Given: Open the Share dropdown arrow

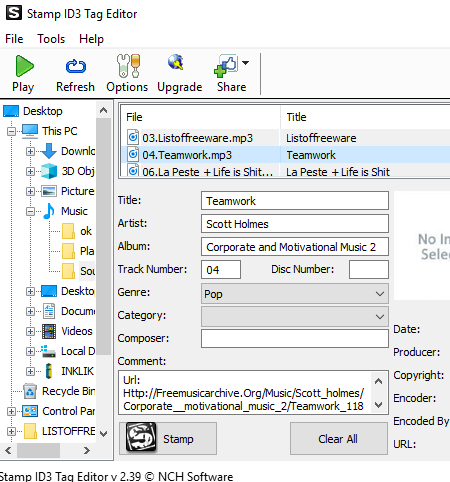Looking at the screenshot, I should [x=245, y=63].
